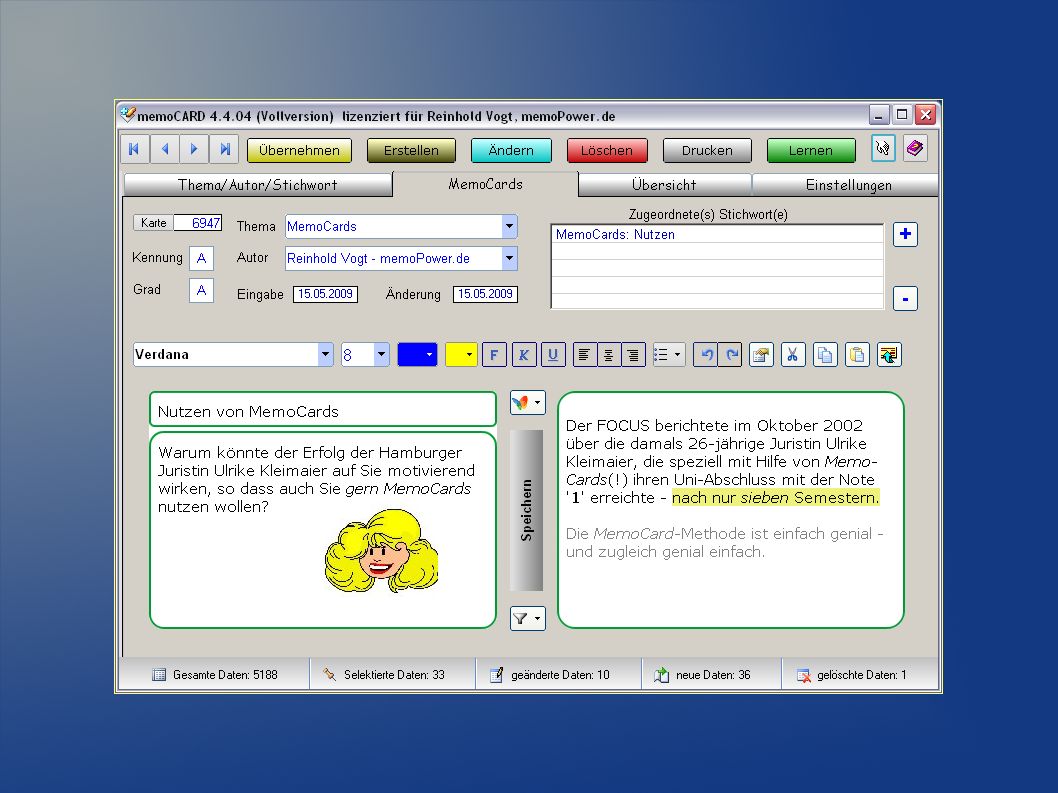
Task: Paste from clipboard icon
Action: pos(857,355)
